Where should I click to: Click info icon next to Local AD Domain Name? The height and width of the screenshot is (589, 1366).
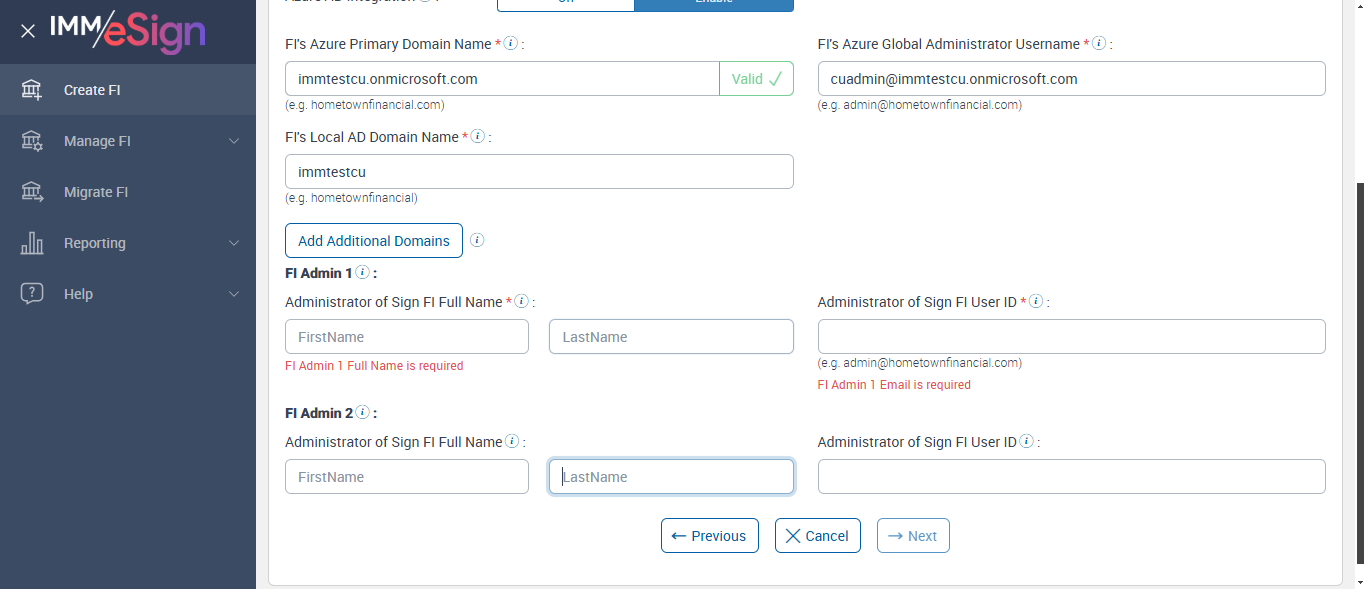pos(478,136)
